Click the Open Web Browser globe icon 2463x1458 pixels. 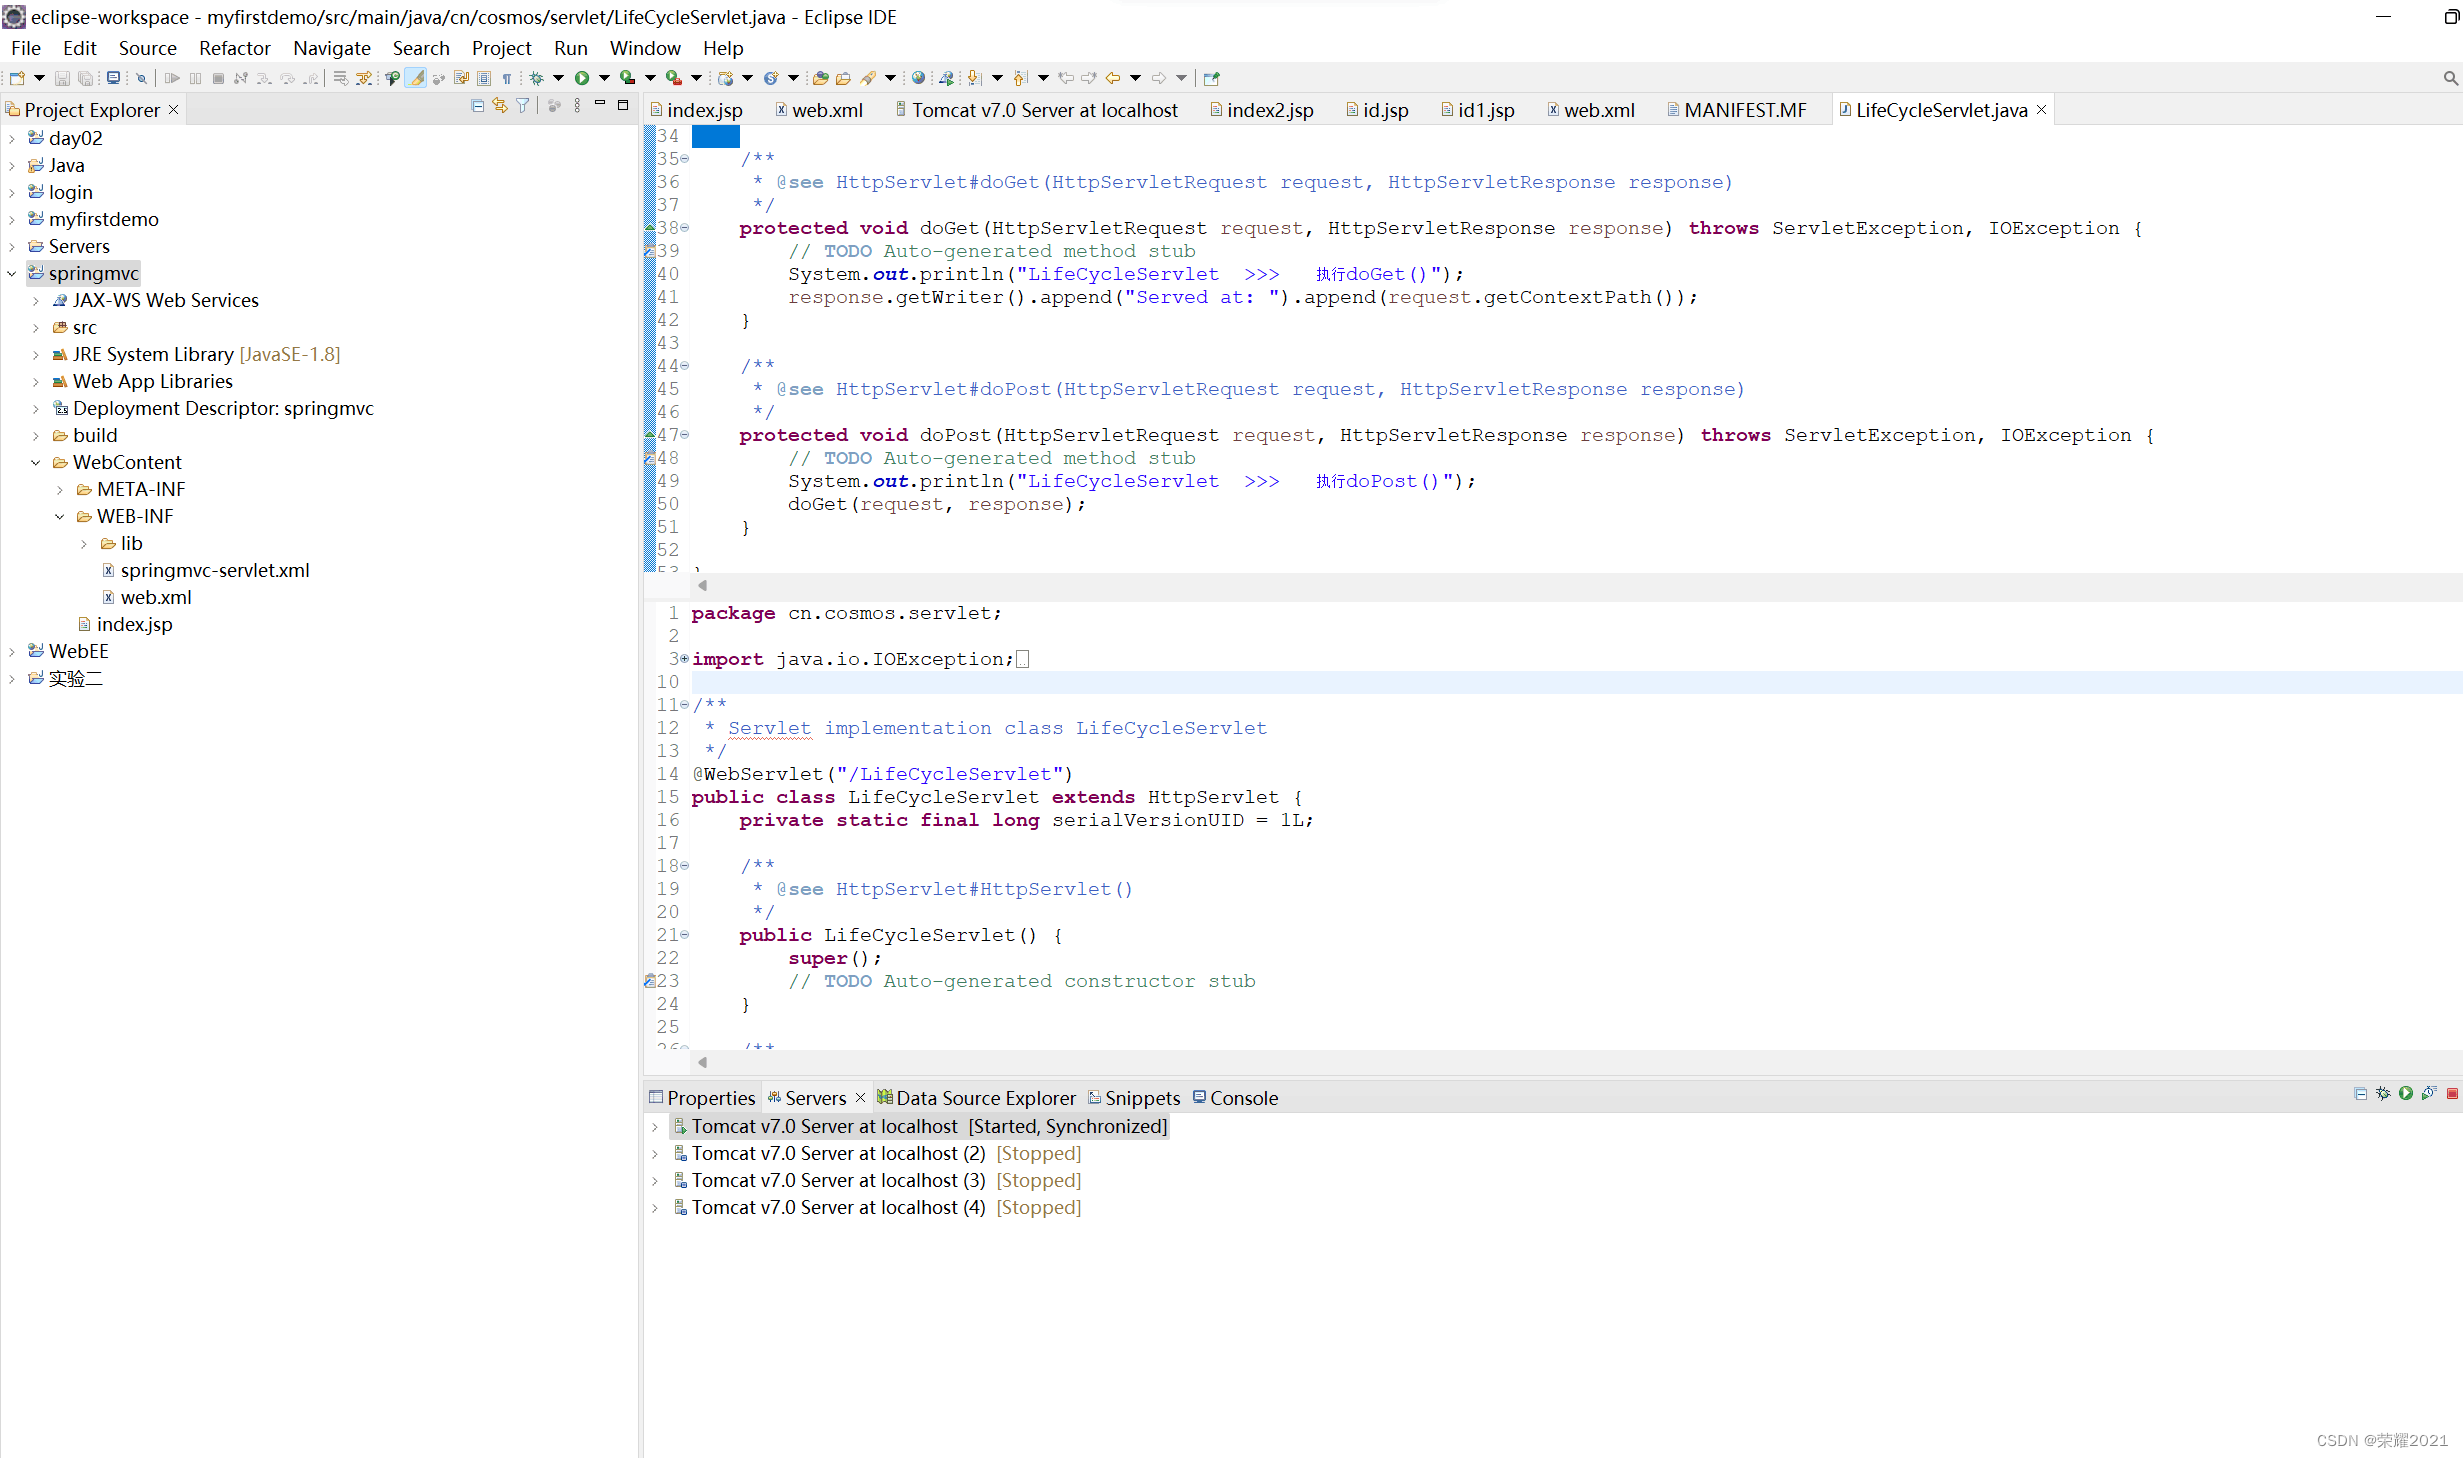coord(918,78)
